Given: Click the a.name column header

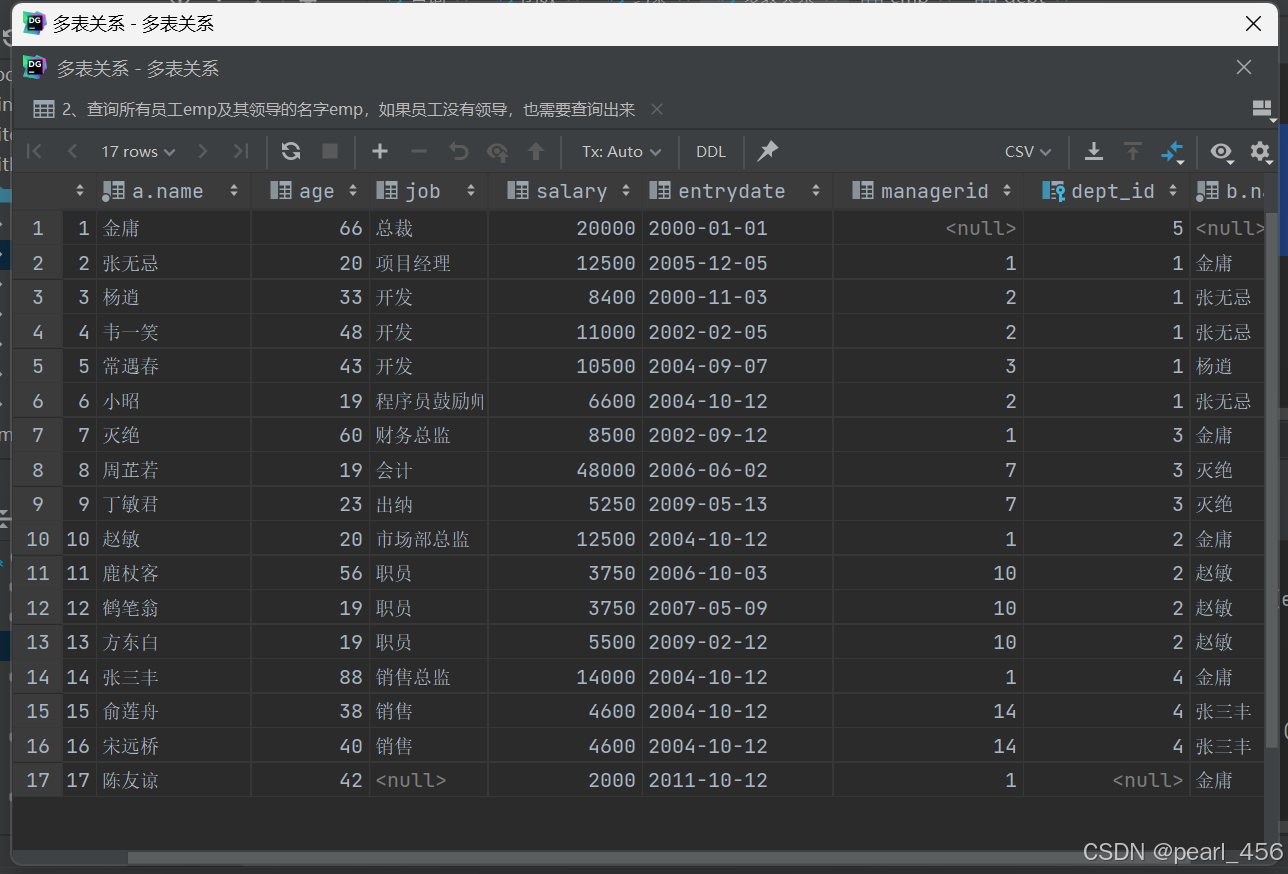Looking at the screenshot, I should (167, 191).
